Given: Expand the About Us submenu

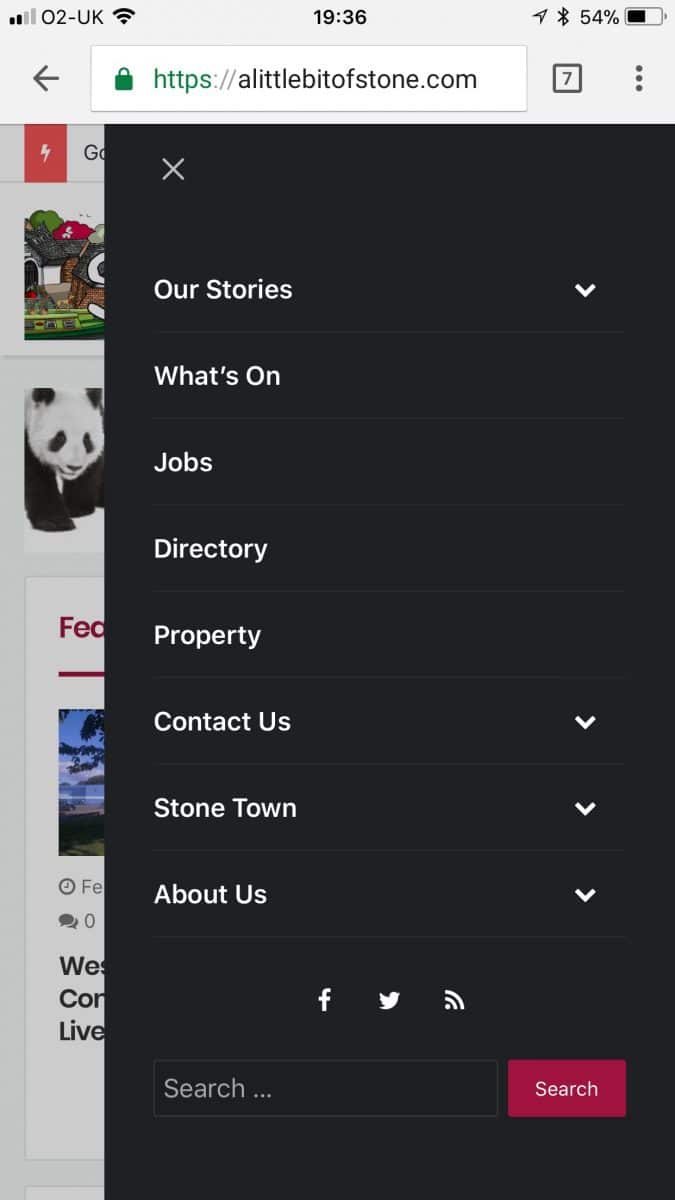Looking at the screenshot, I should point(585,895).
